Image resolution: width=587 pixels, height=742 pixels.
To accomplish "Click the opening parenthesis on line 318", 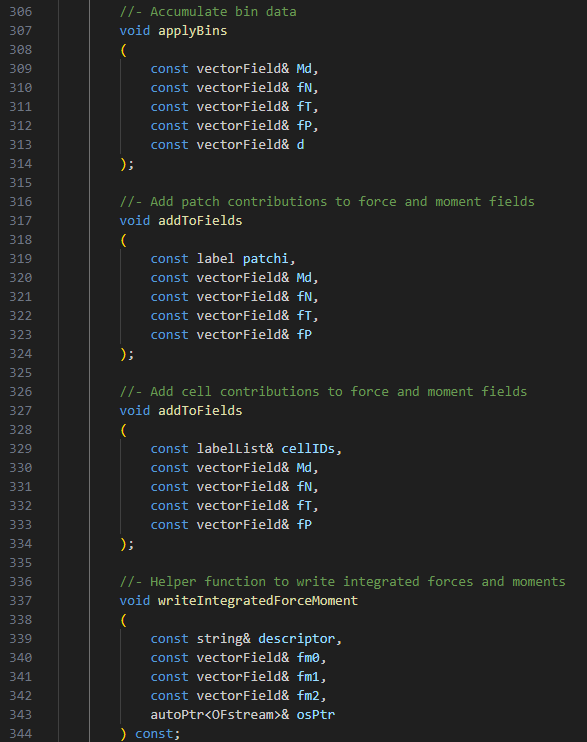I will click(124, 240).
